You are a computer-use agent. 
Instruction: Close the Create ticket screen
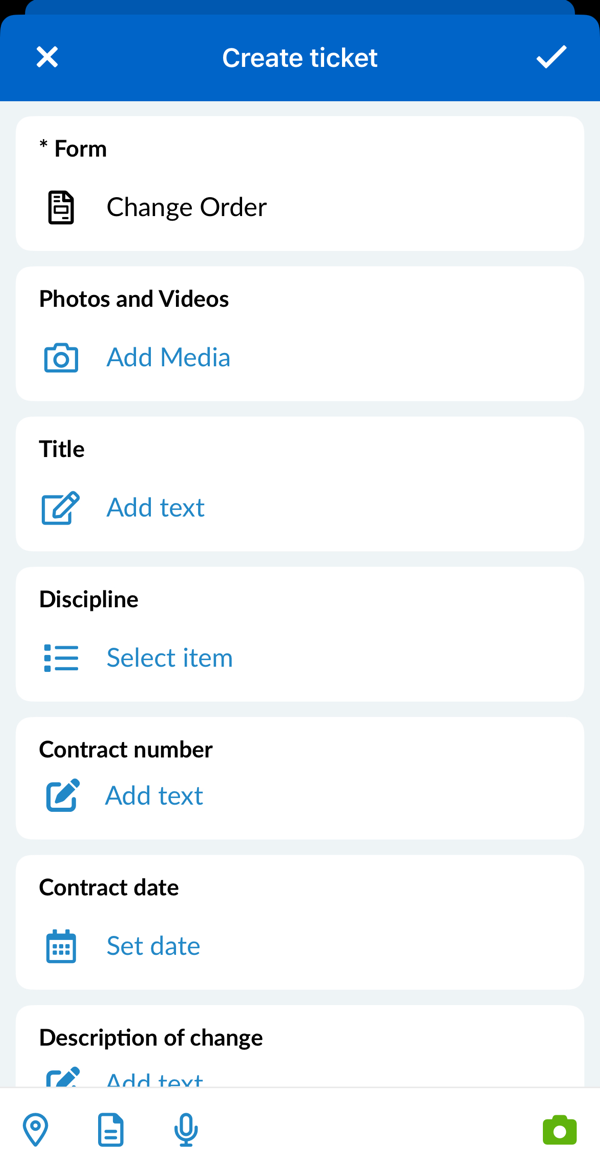click(x=47, y=57)
